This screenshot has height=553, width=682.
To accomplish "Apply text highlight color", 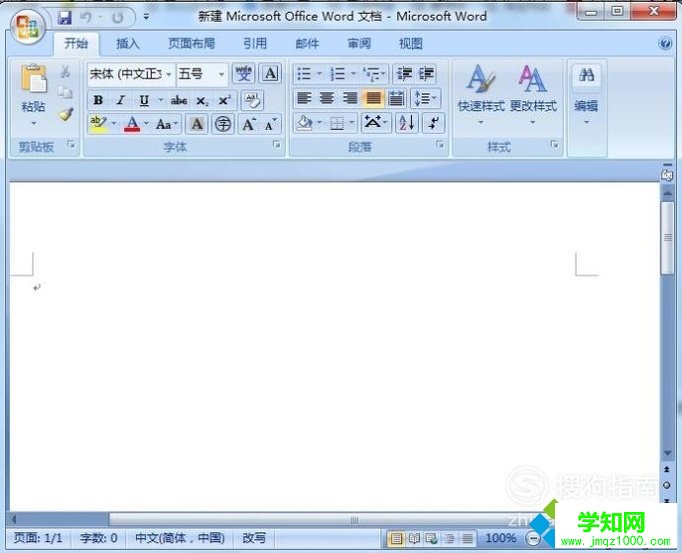I will (98, 124).
